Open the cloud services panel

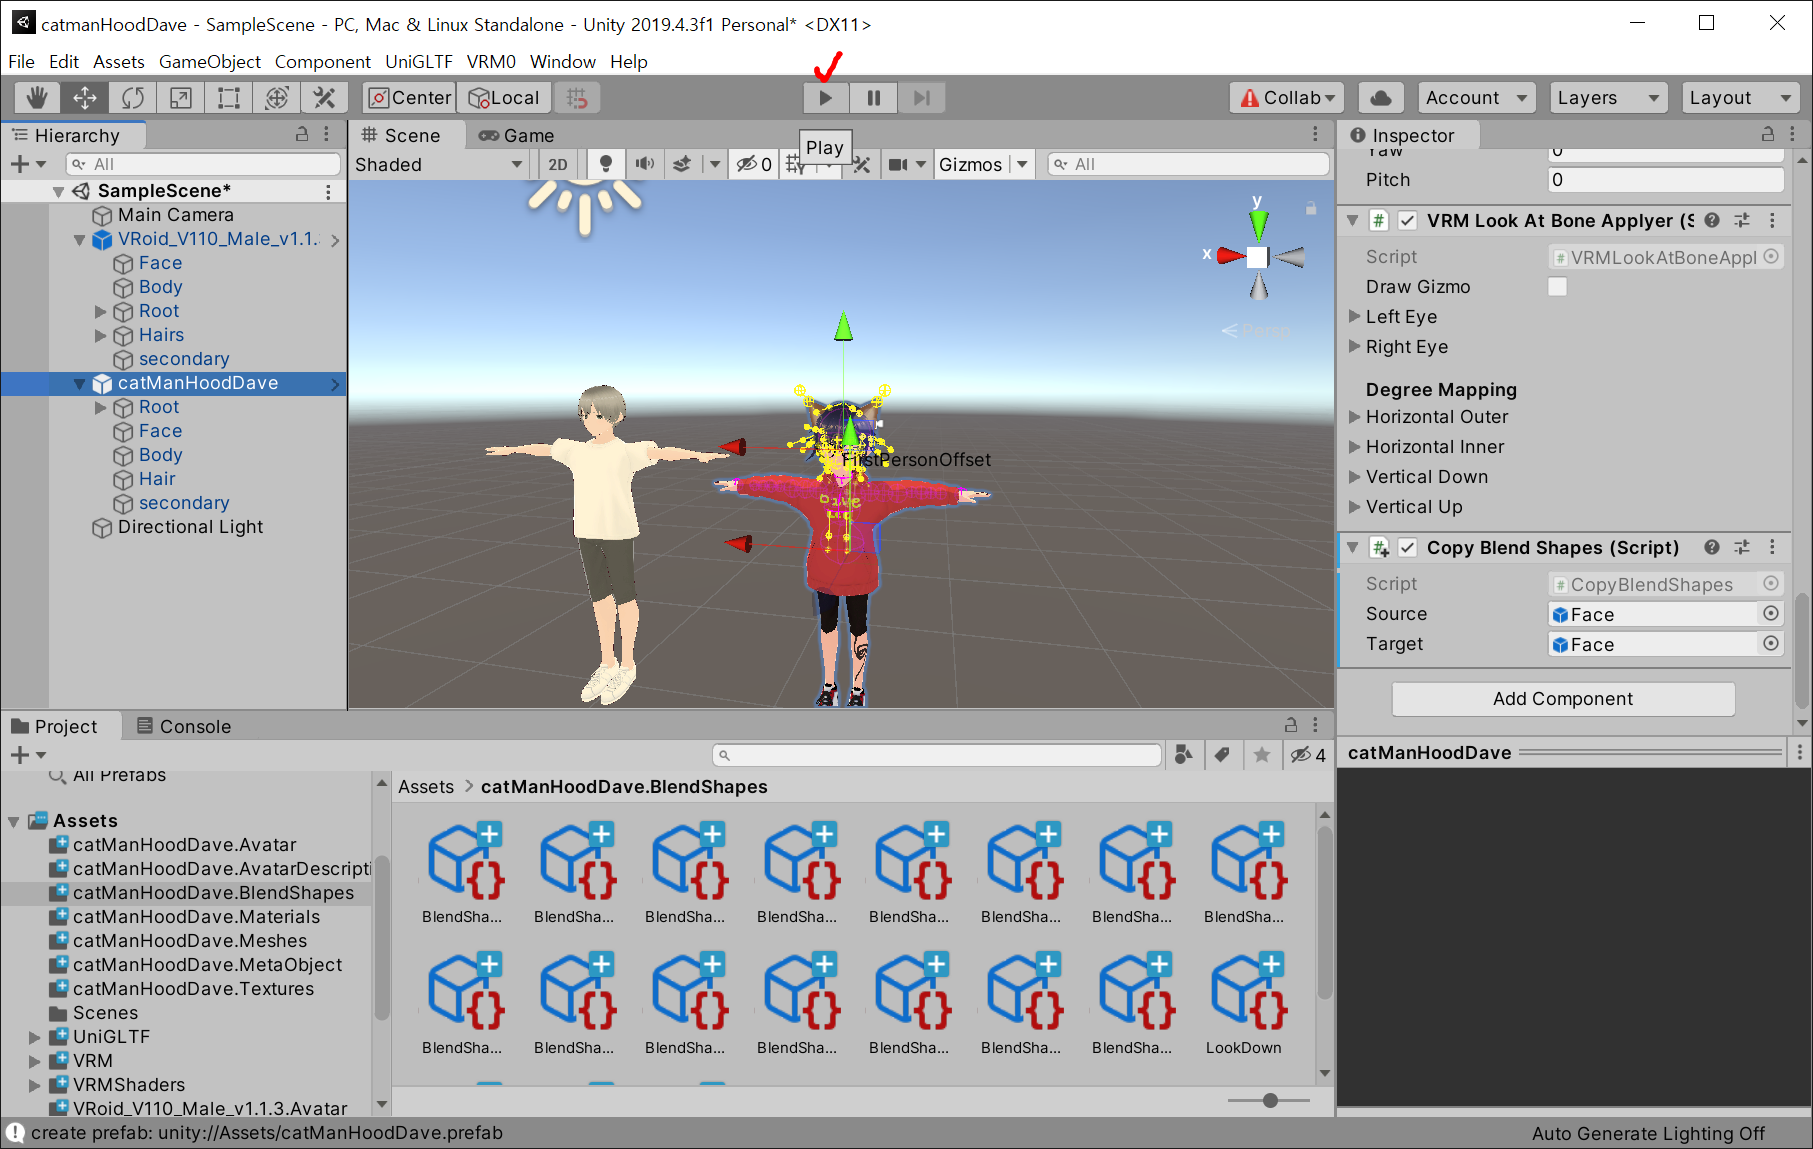pyautogui.click(x=1381, y=97)
